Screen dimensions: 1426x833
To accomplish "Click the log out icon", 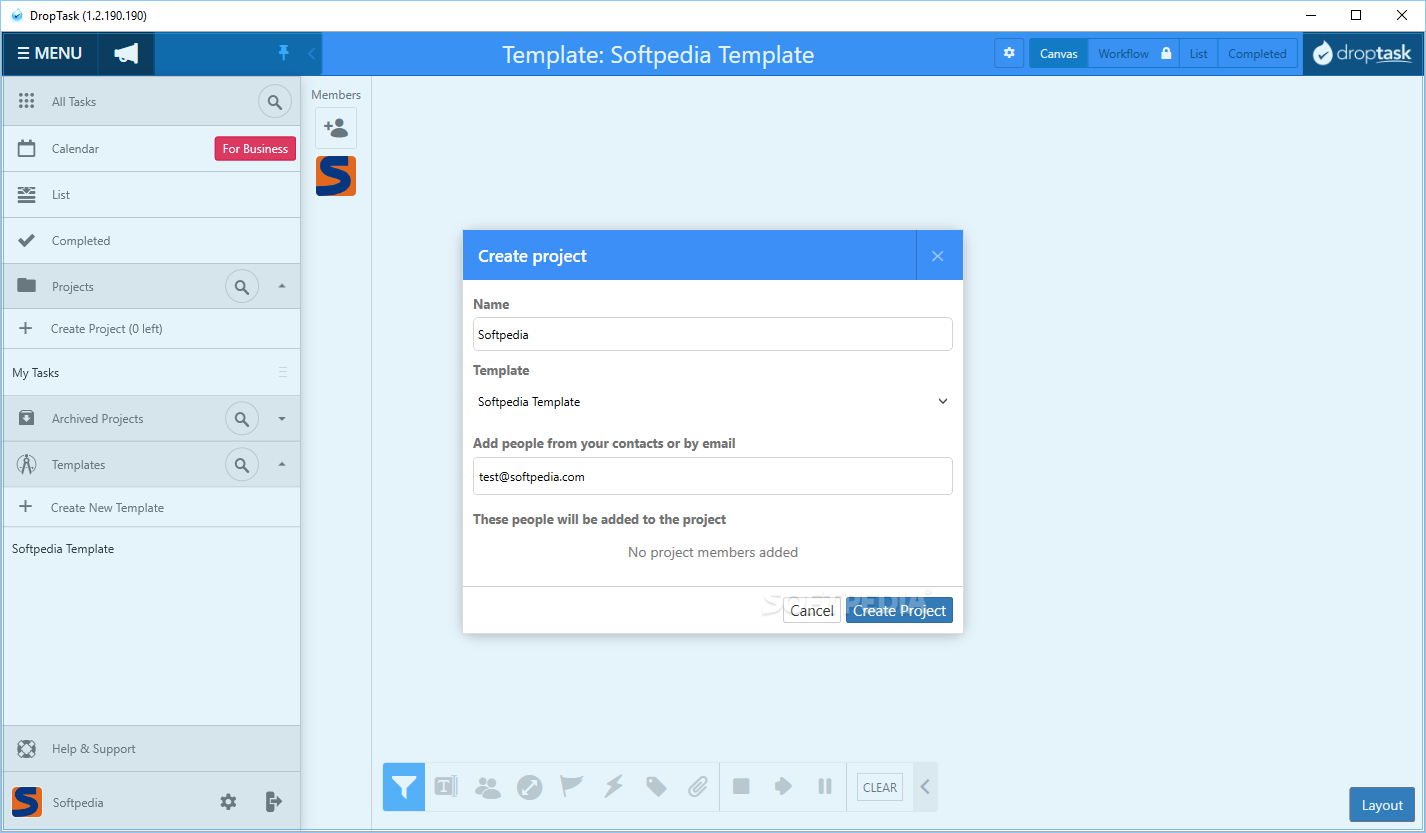I will [274, 802].
